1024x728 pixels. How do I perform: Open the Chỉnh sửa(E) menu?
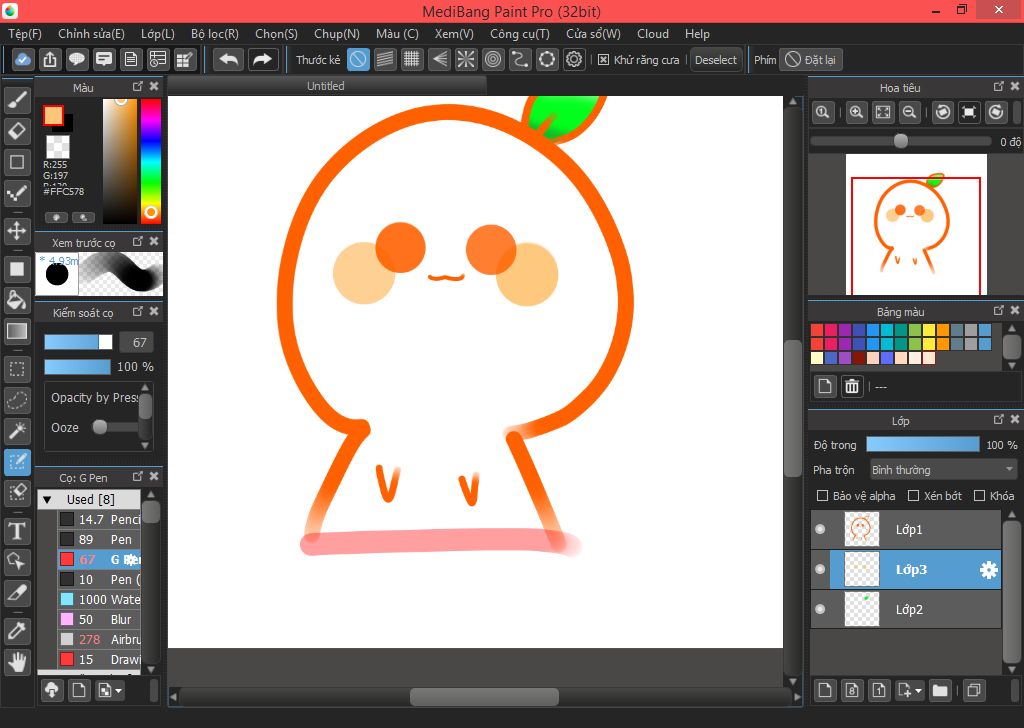click(x=91, y=33)
